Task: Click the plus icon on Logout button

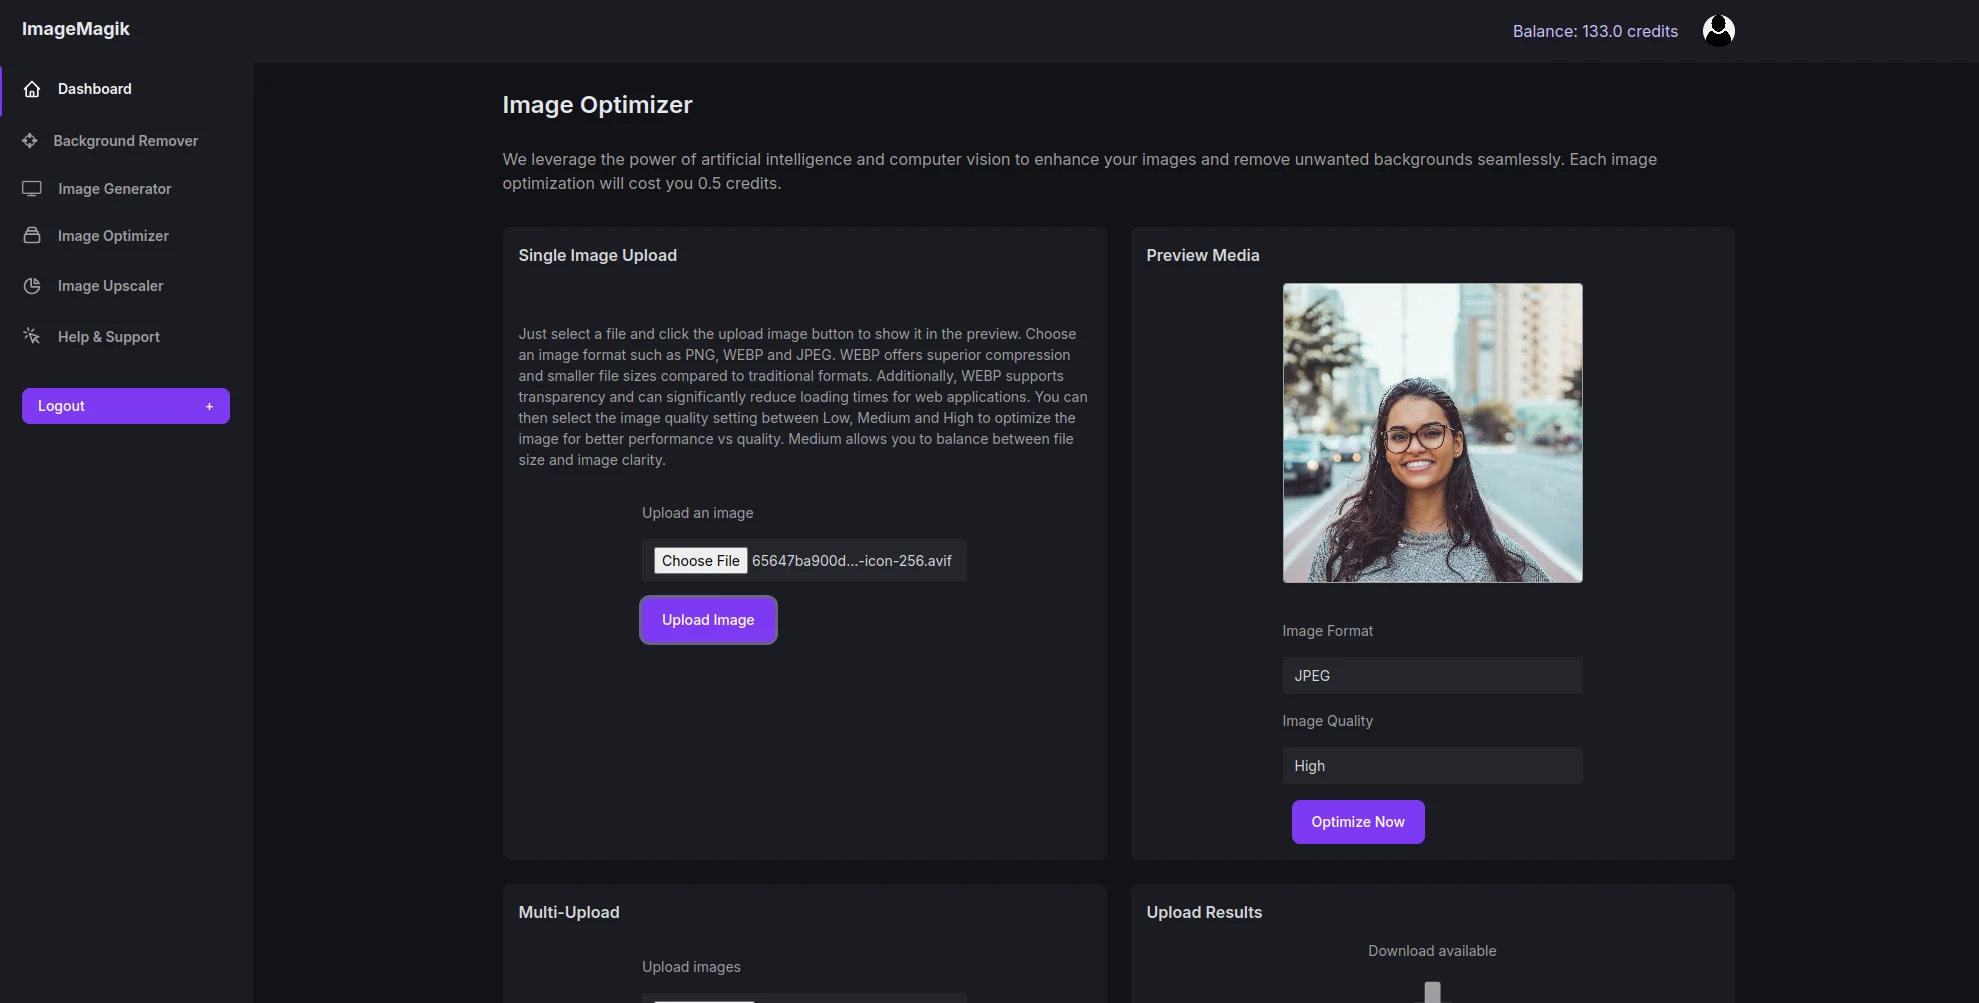Action: click(209, 406)
